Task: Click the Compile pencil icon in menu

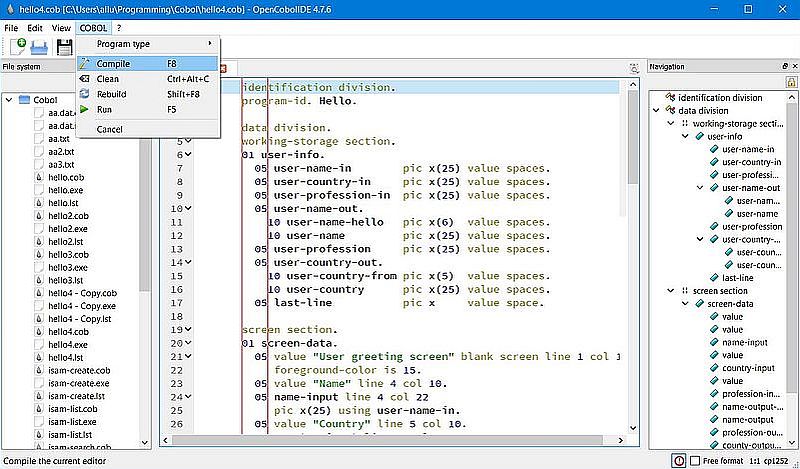Action: [85, 64]
